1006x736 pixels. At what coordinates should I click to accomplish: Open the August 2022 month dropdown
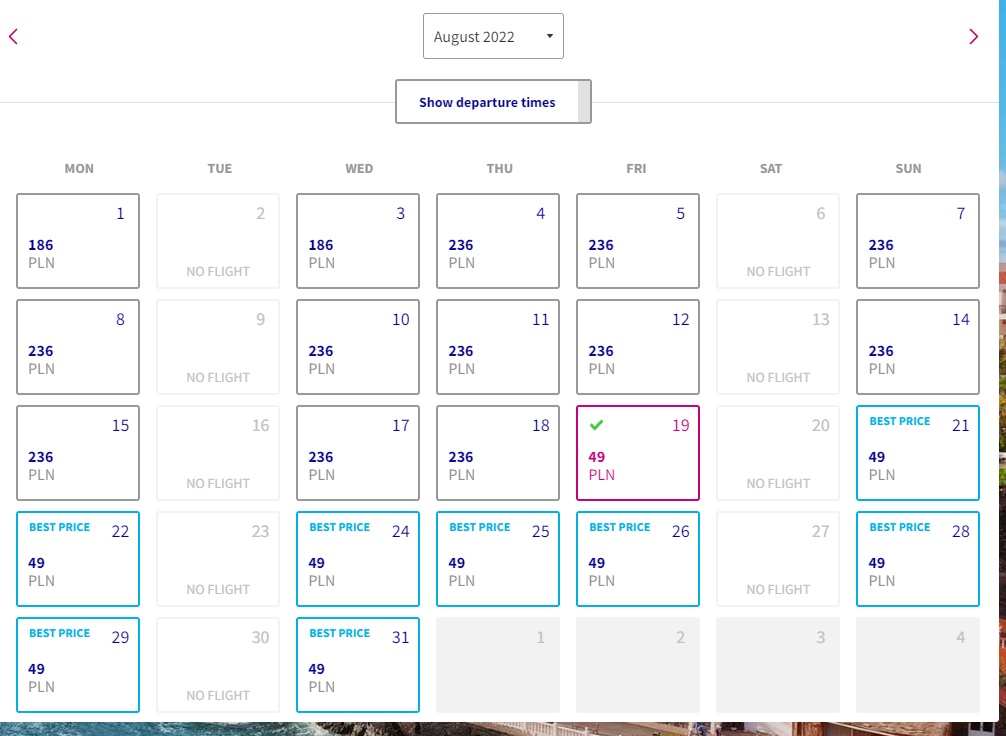click(x=493, y=36)
